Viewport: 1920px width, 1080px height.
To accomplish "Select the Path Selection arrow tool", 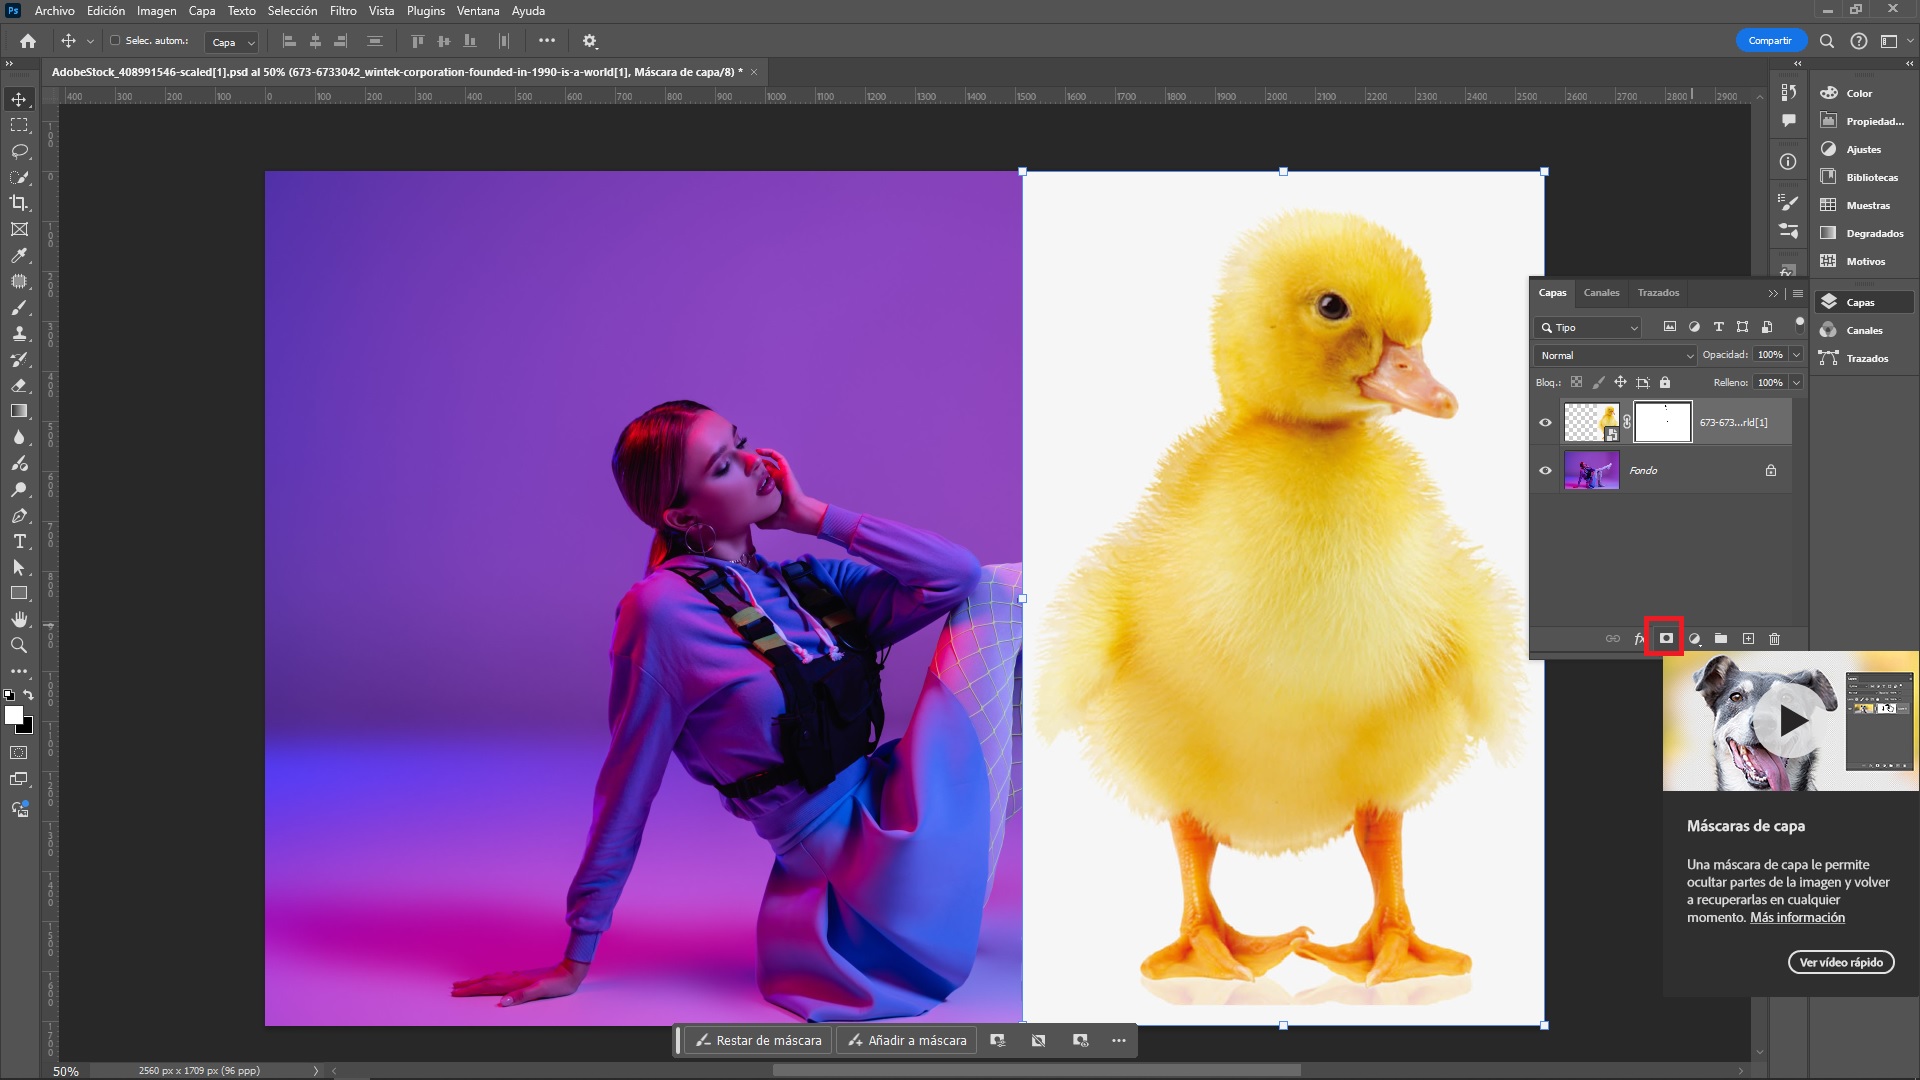I will click(x=19, y=567).
